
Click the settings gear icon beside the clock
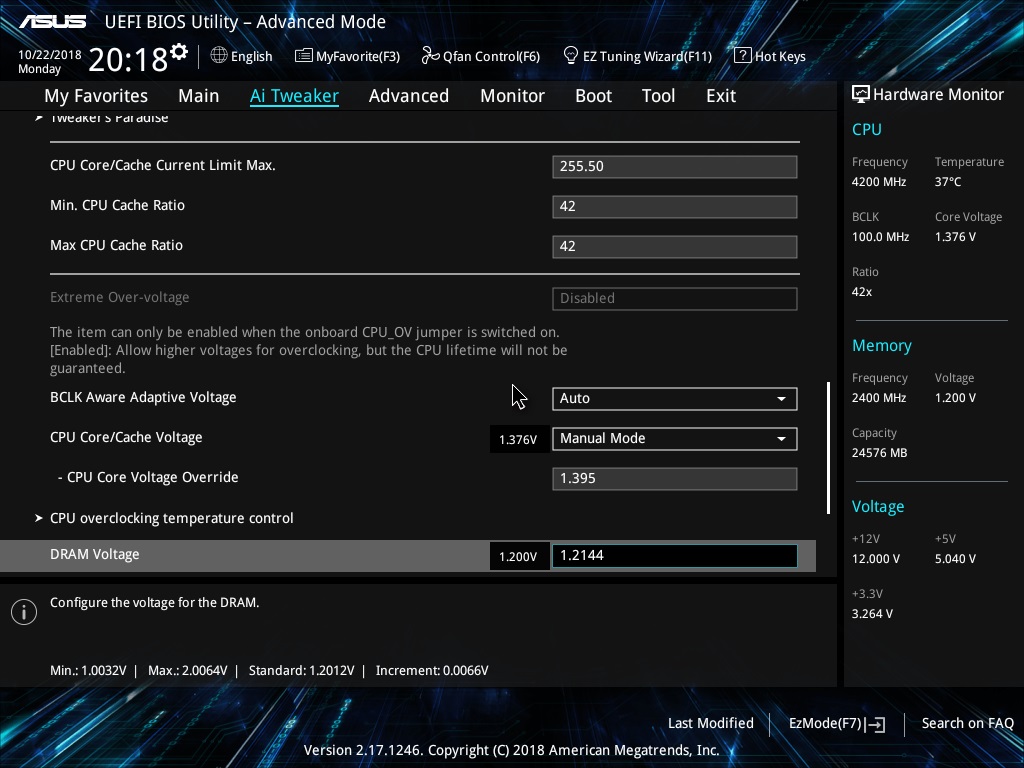[x=179, y=52]
